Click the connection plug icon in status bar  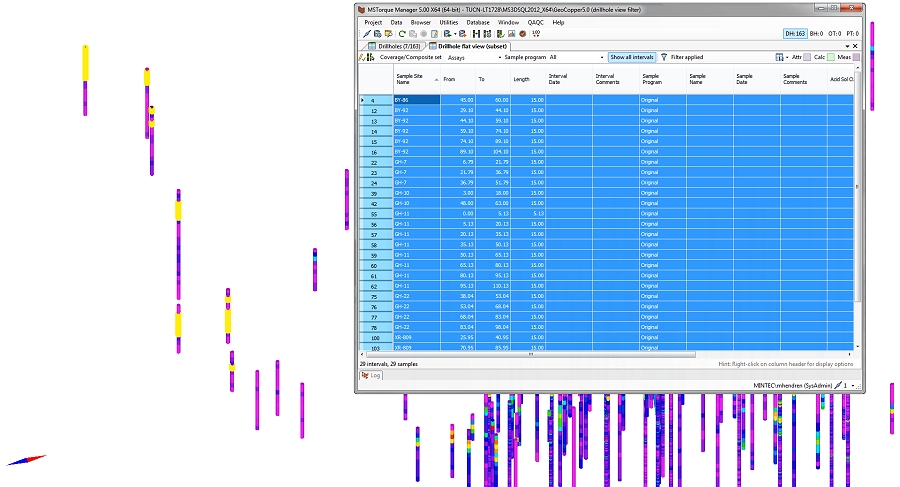click(x=840, y=385)
